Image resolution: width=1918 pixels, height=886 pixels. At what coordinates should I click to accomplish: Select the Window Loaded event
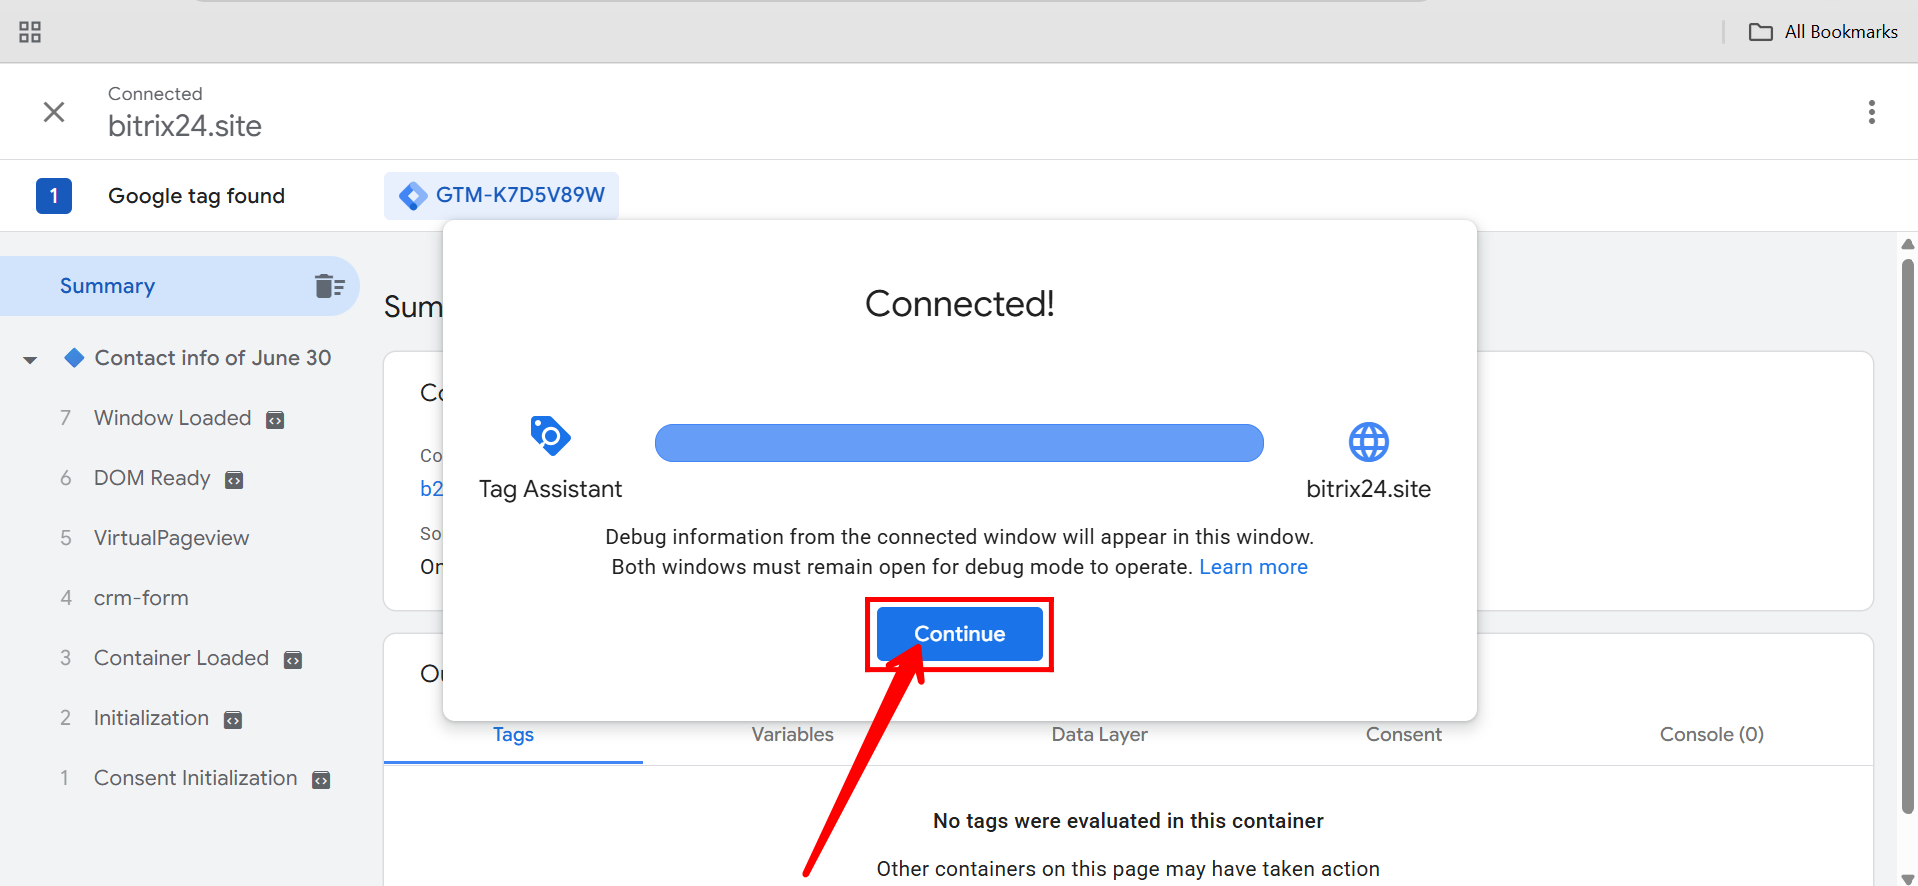tap(172, 418)
